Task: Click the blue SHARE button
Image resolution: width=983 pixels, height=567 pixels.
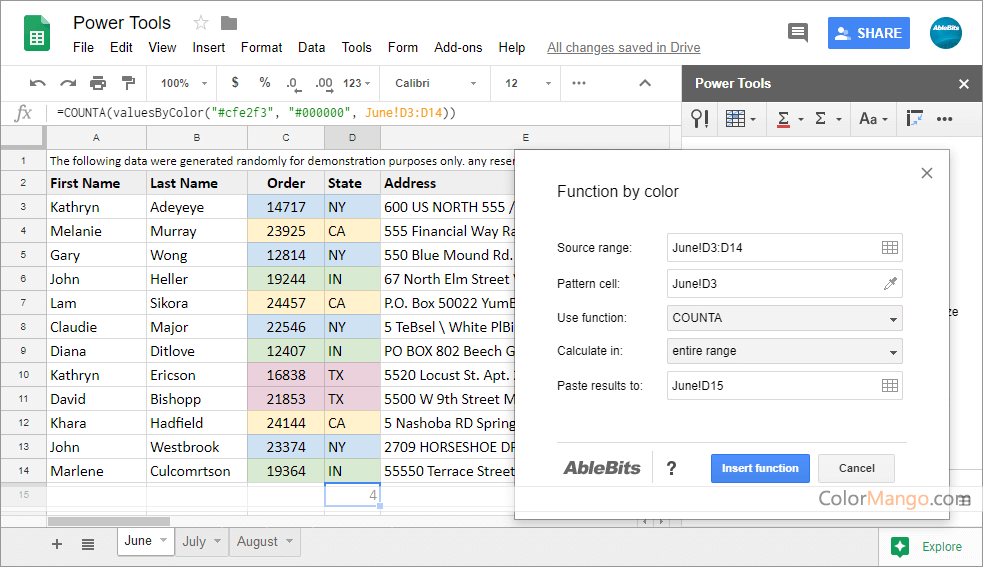Action: pos(868,33)
